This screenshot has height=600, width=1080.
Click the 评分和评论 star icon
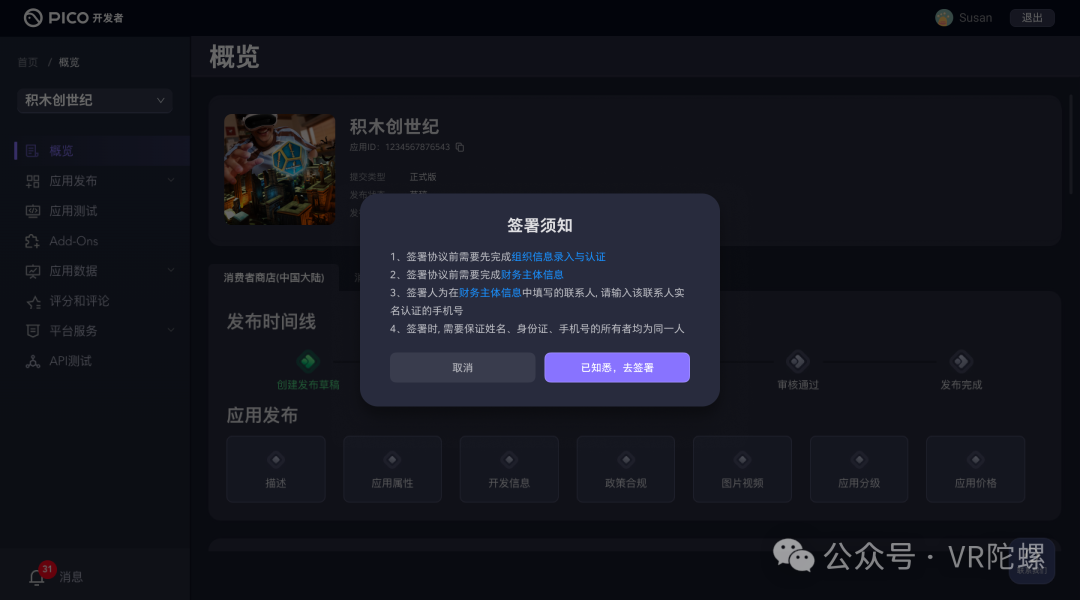(32, 301)
